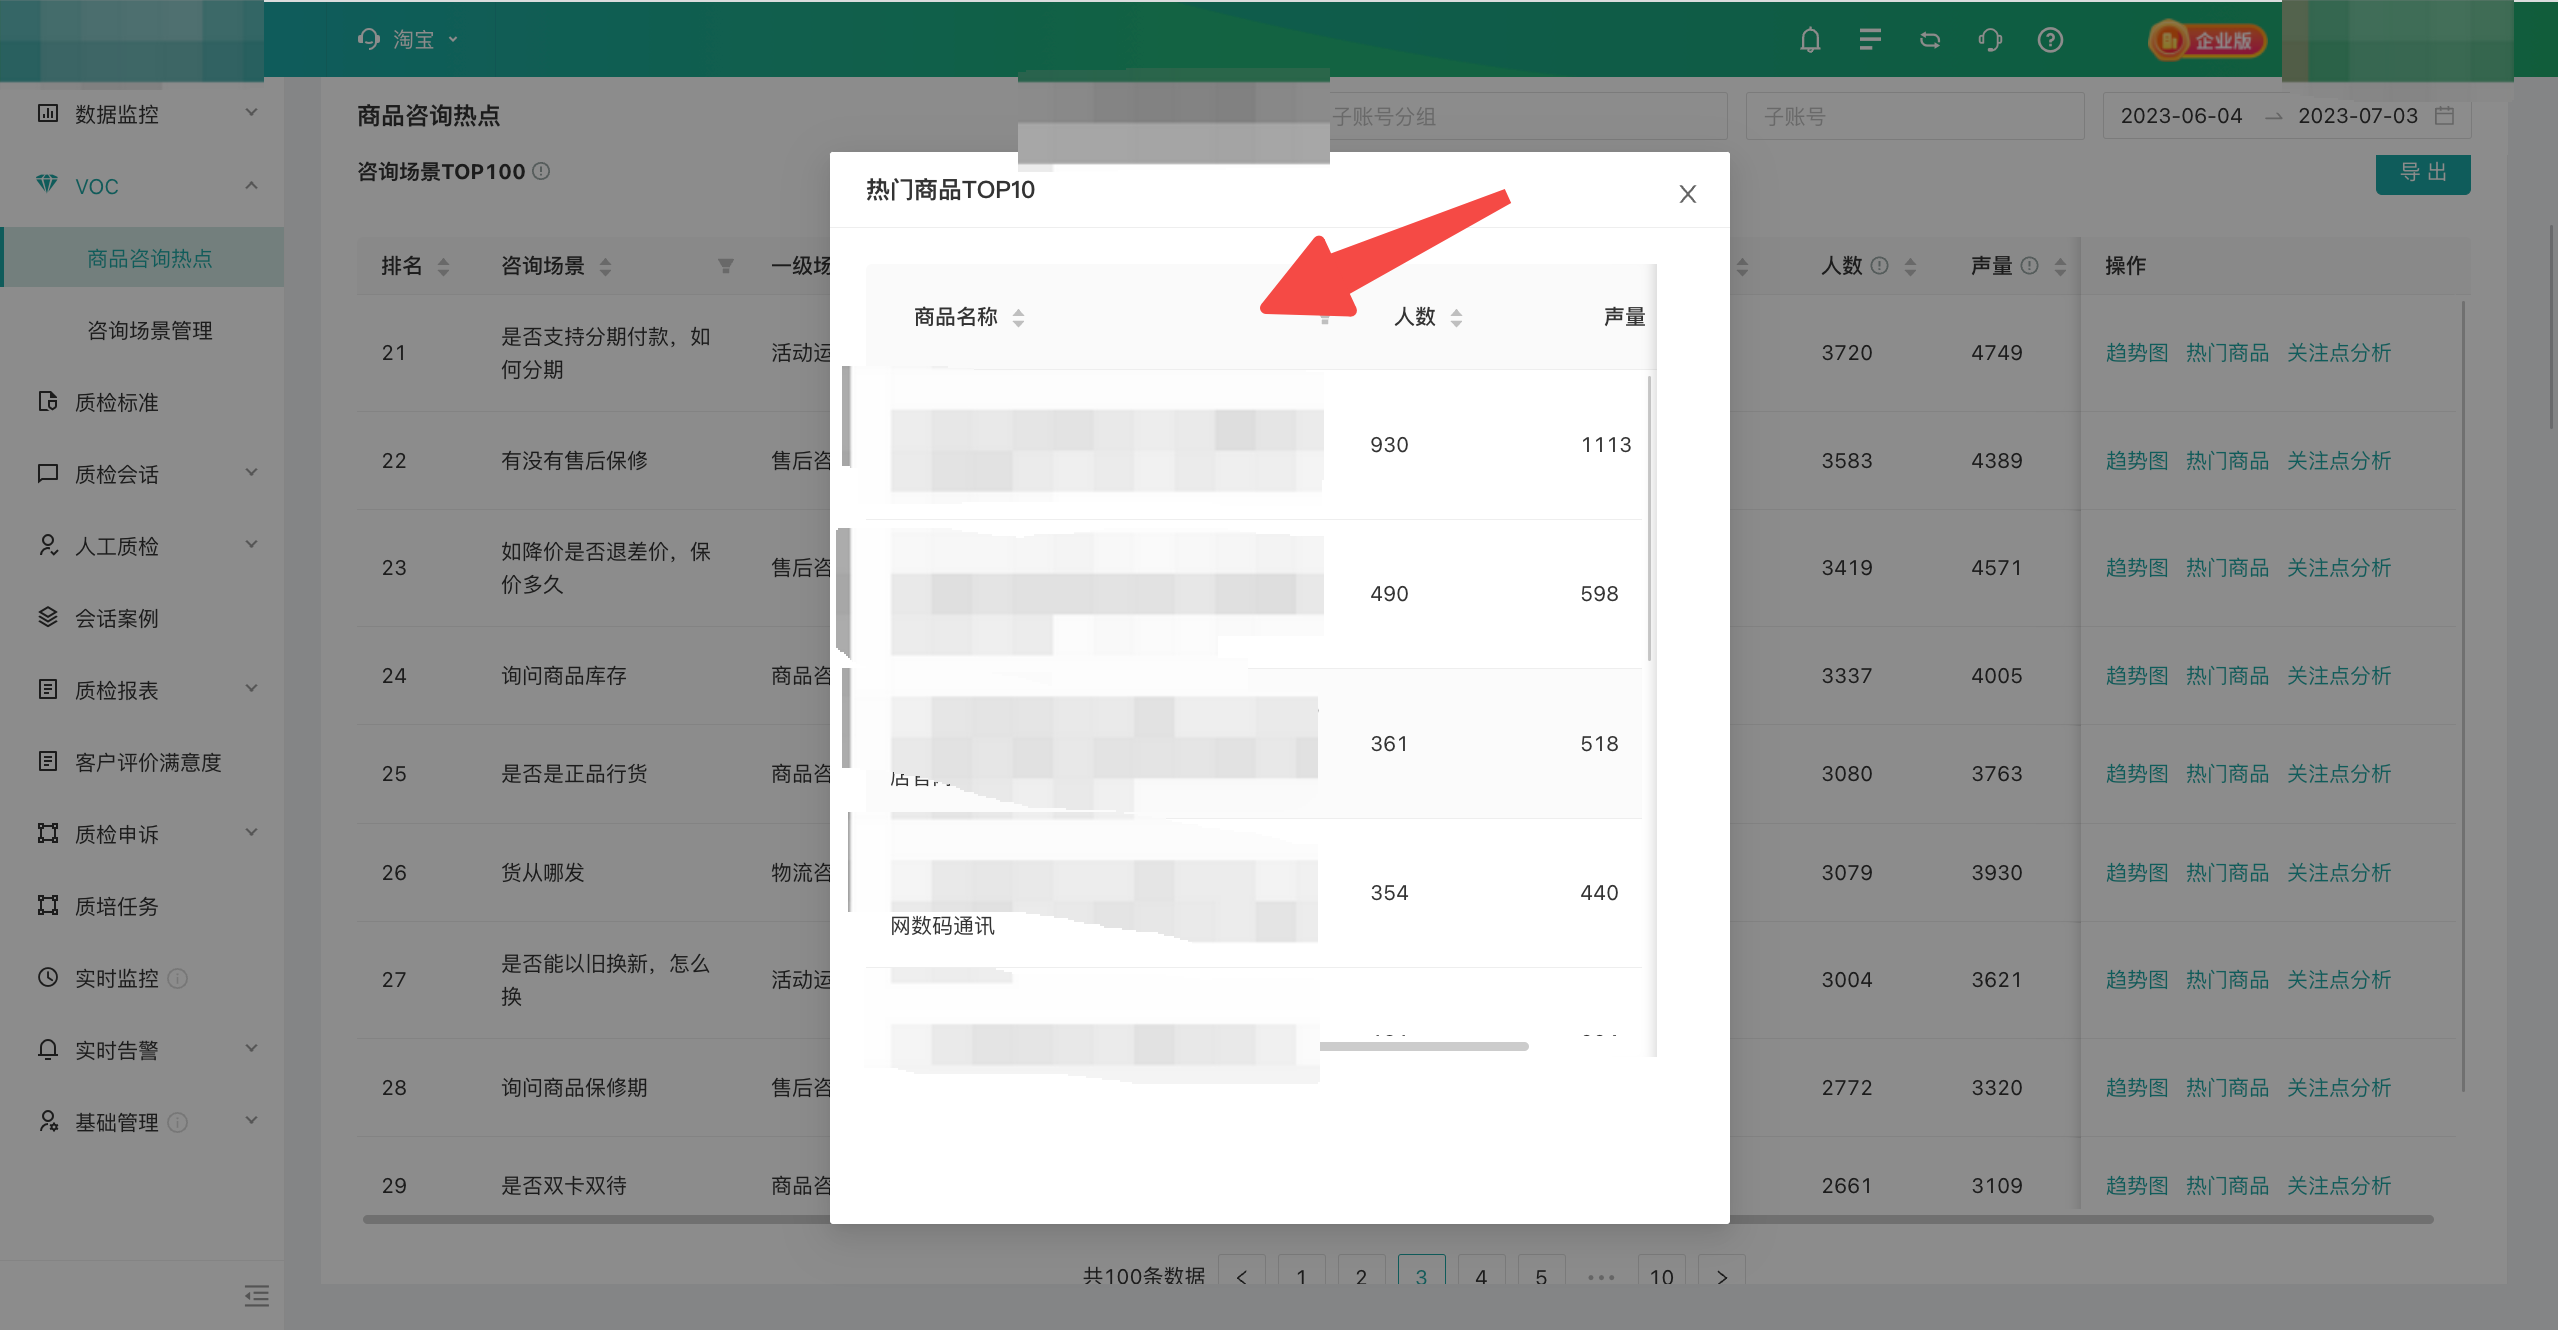
Task: Open 关注点分析 for row 23
Action: 2339,568
